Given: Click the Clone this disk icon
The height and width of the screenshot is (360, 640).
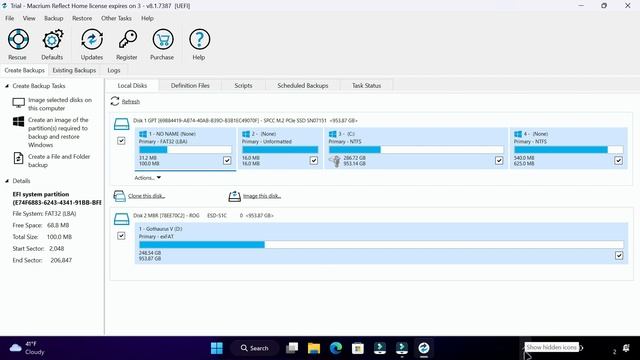Looking at the screenshot, I should (119, 196).
